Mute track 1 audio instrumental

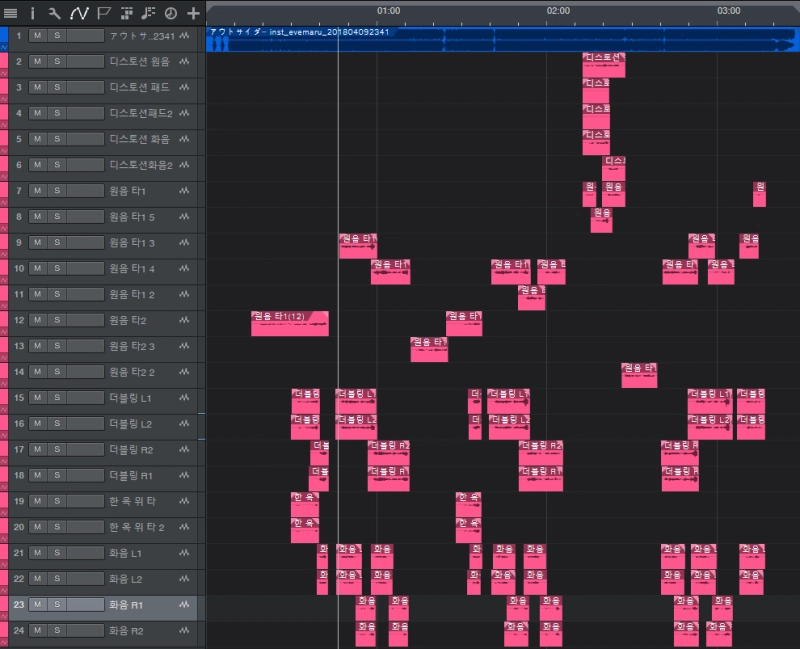37,36
